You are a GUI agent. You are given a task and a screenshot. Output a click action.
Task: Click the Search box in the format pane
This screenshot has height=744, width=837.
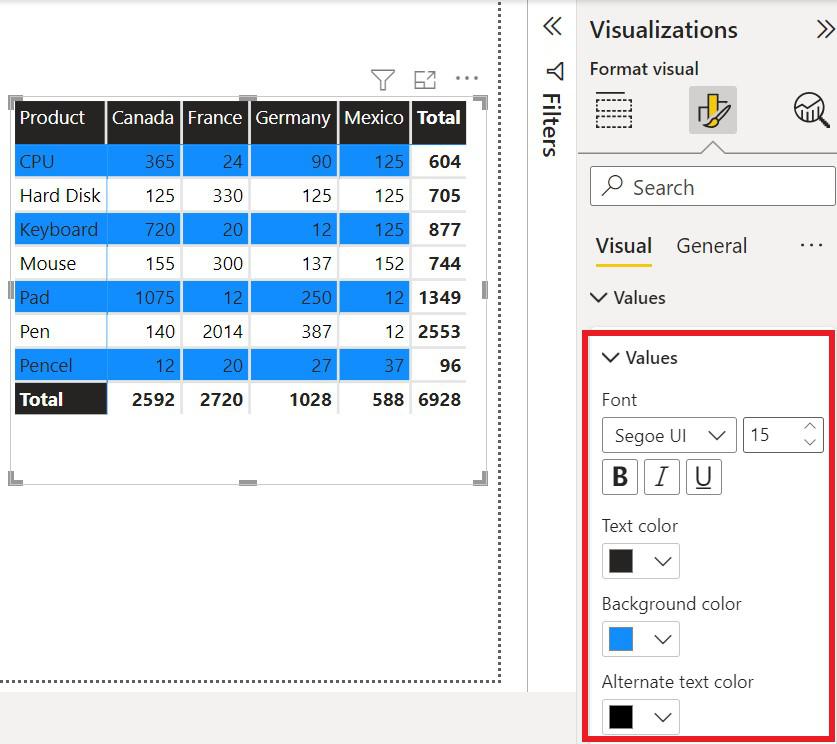(x=713, y=186)
